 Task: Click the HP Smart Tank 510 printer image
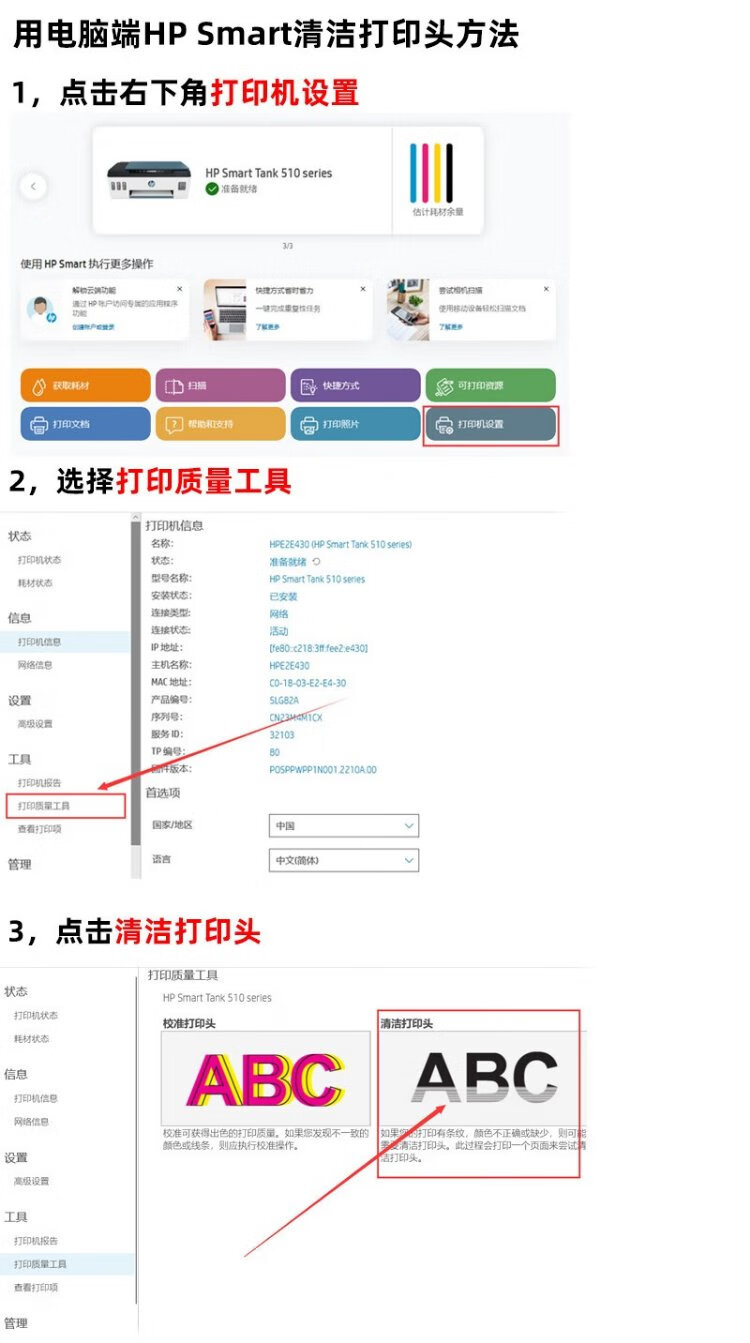pyautogui.click(x=148, y=180)
